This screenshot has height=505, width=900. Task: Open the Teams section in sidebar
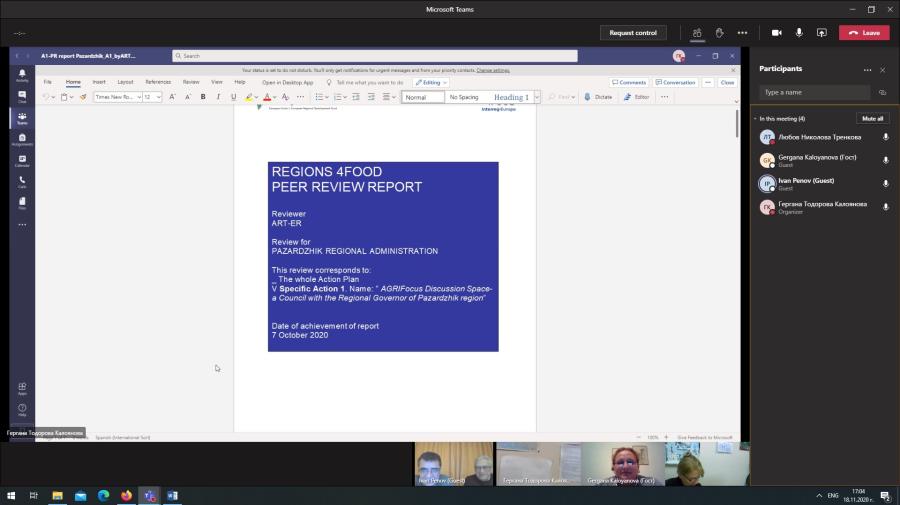pos(22,118)
